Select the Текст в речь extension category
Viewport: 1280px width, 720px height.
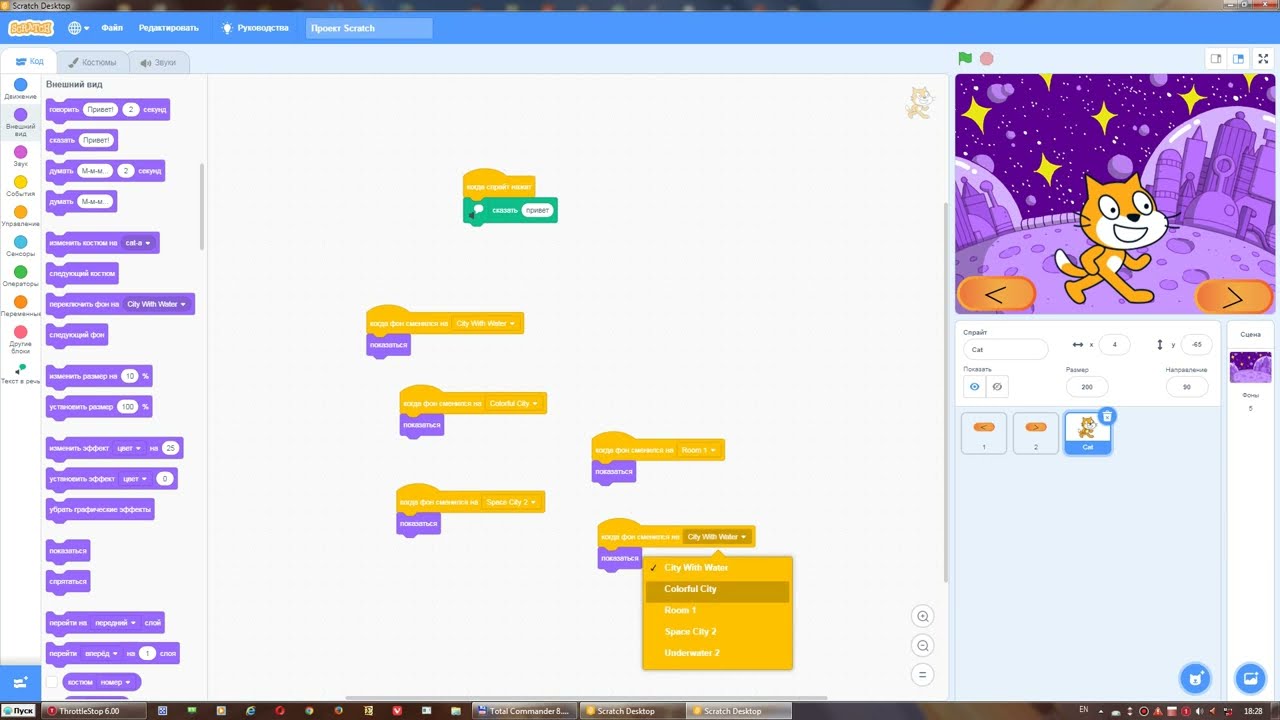pos(20,374)
